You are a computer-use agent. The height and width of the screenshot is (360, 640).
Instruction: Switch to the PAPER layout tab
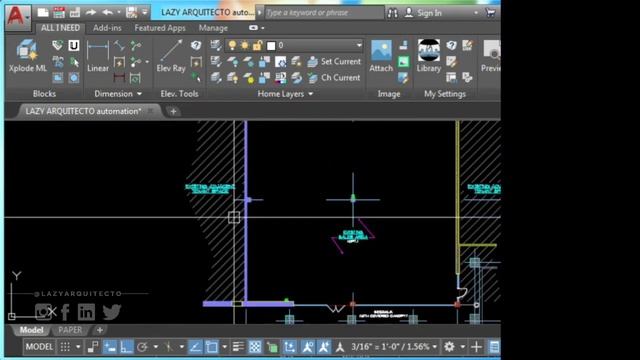tap(70, 330)
